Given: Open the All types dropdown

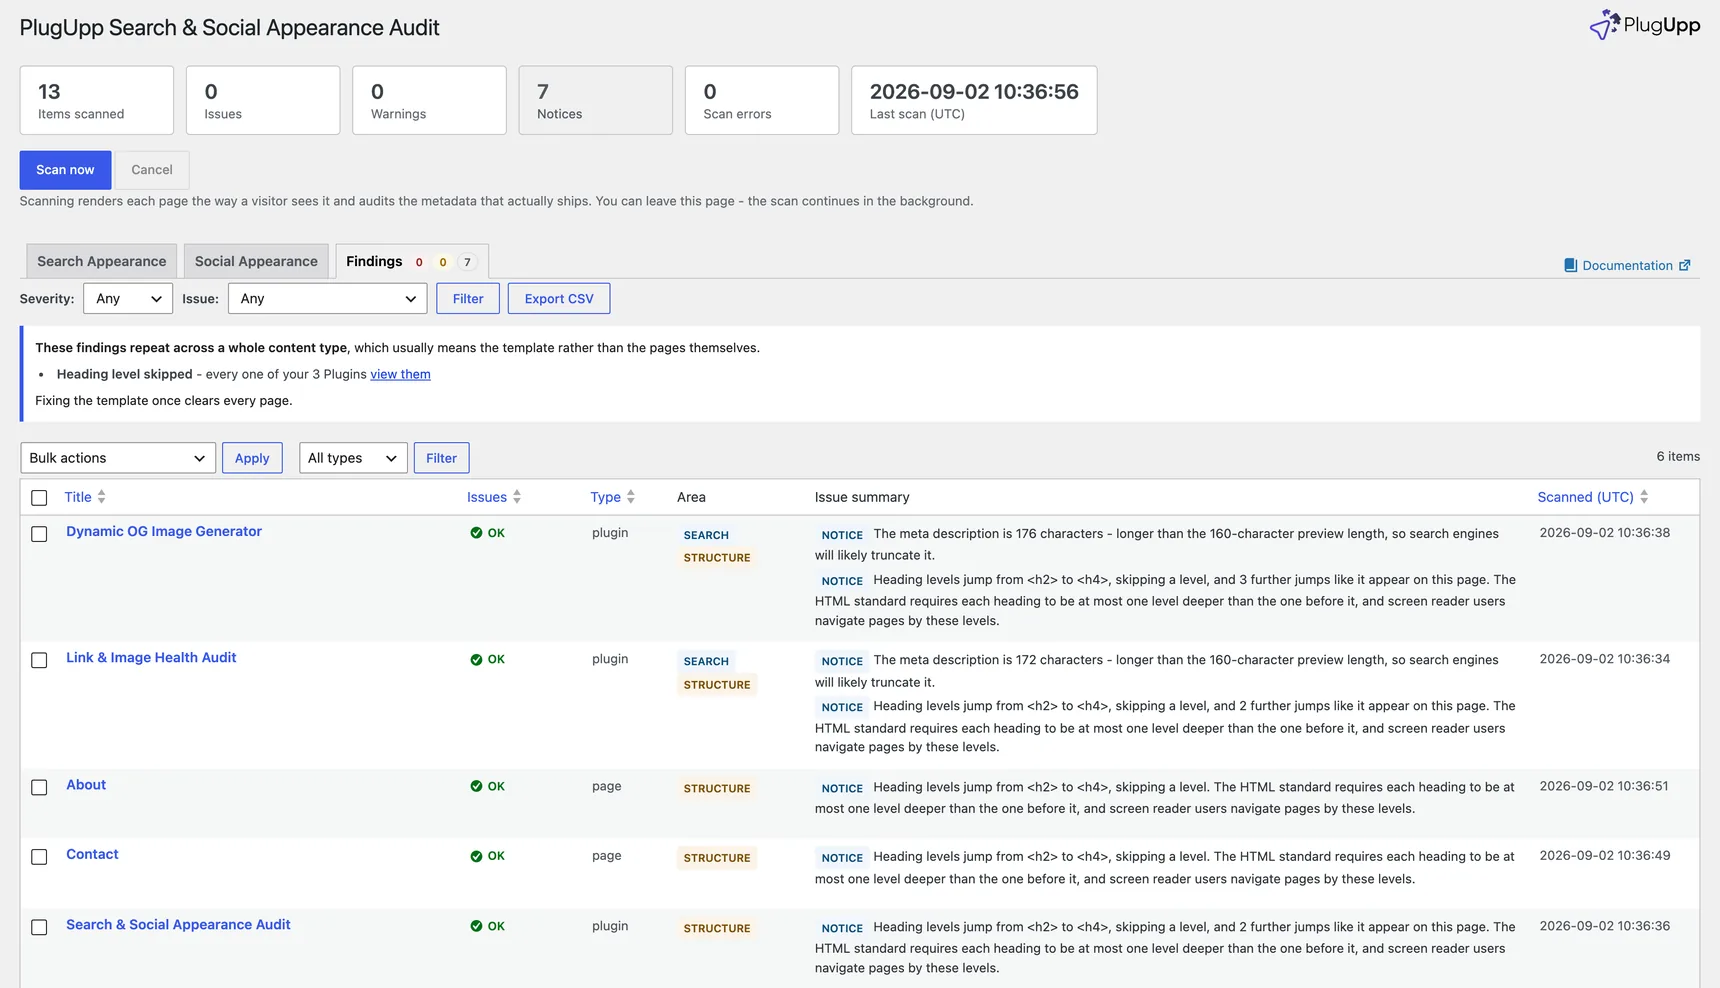Looking at the screenshot, I should (353, 458).
